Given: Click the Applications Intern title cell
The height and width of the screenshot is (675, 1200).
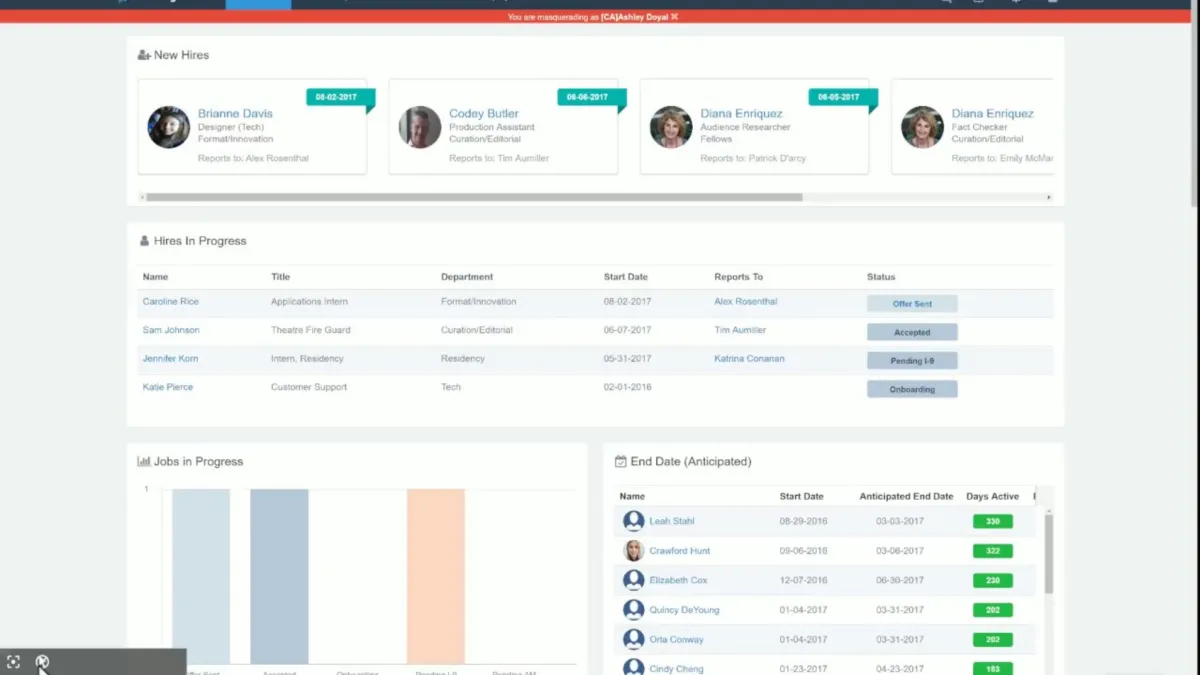Looking at the screenshot, I should coord(309,301).
